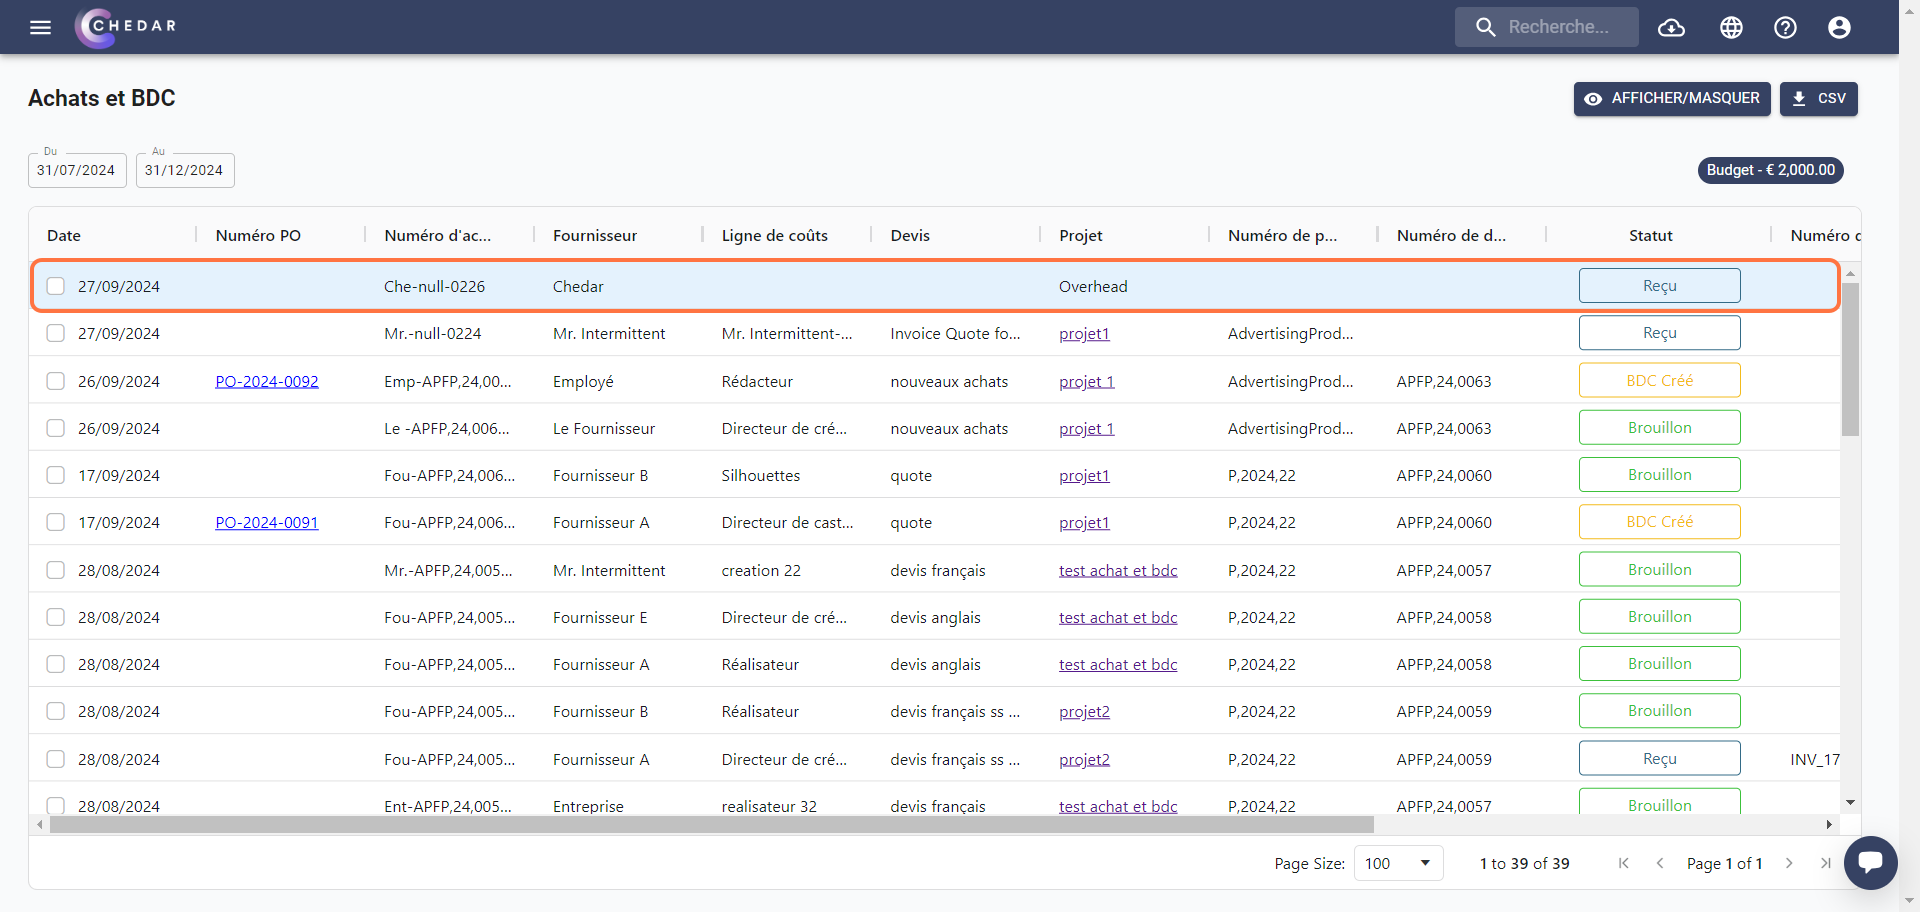This screenshot has height=912, width=1920.
Task: Select the Chedar Overhead row checkbox
Action: pyautogui.click(x=56, y=286)
